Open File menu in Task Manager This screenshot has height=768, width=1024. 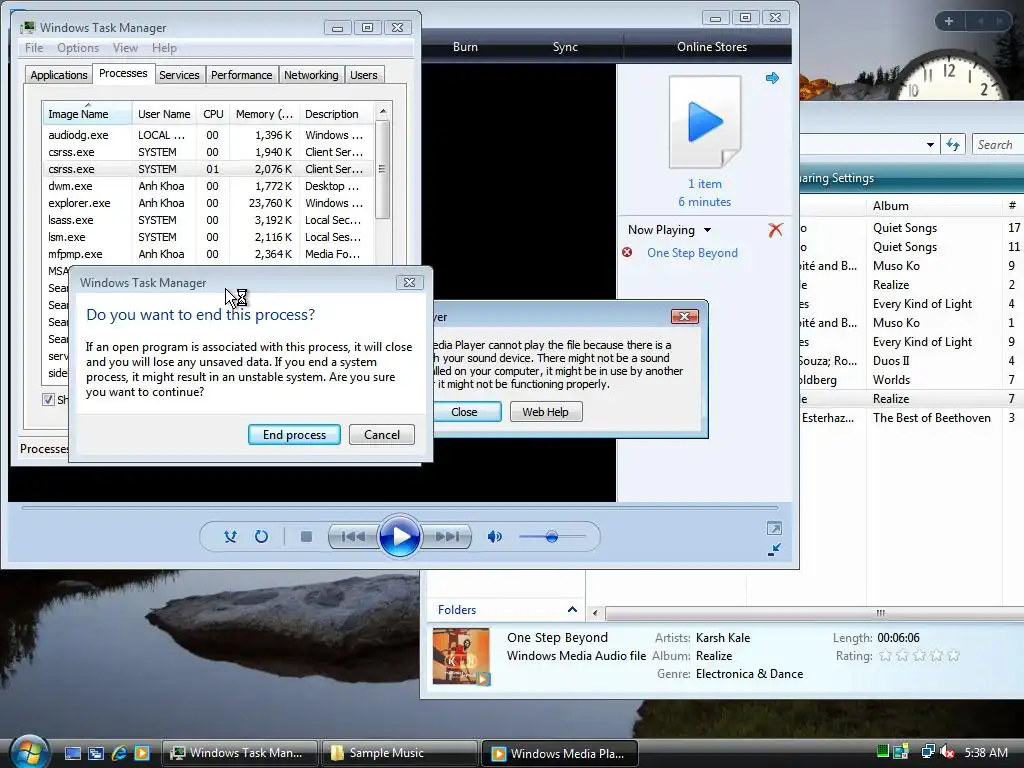point(34,48)
